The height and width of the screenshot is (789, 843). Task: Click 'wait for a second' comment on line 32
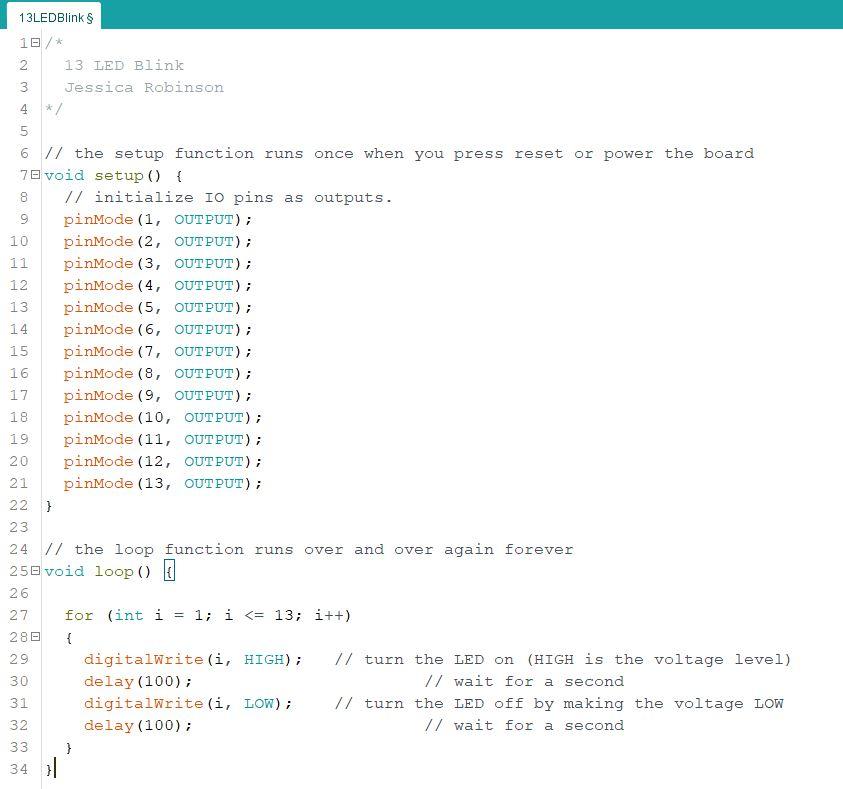click(524, 726)
